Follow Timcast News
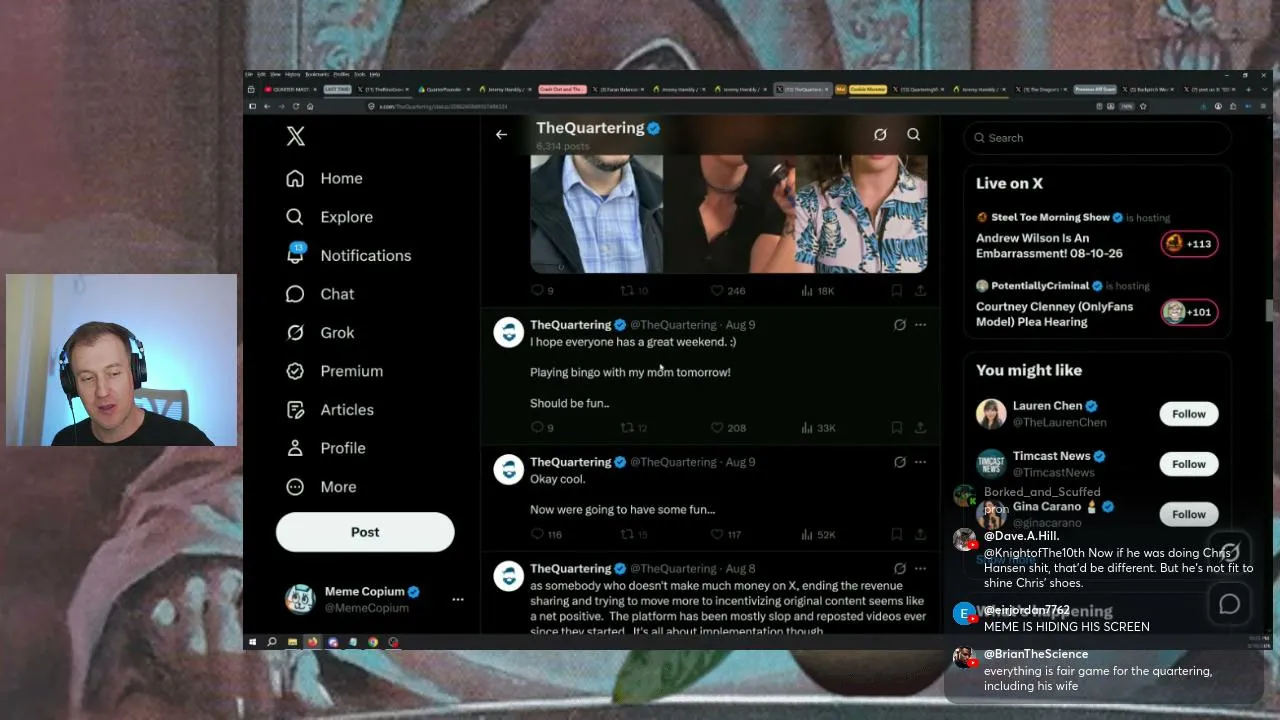The image size is (1280, 720). tap(1189, 464)
